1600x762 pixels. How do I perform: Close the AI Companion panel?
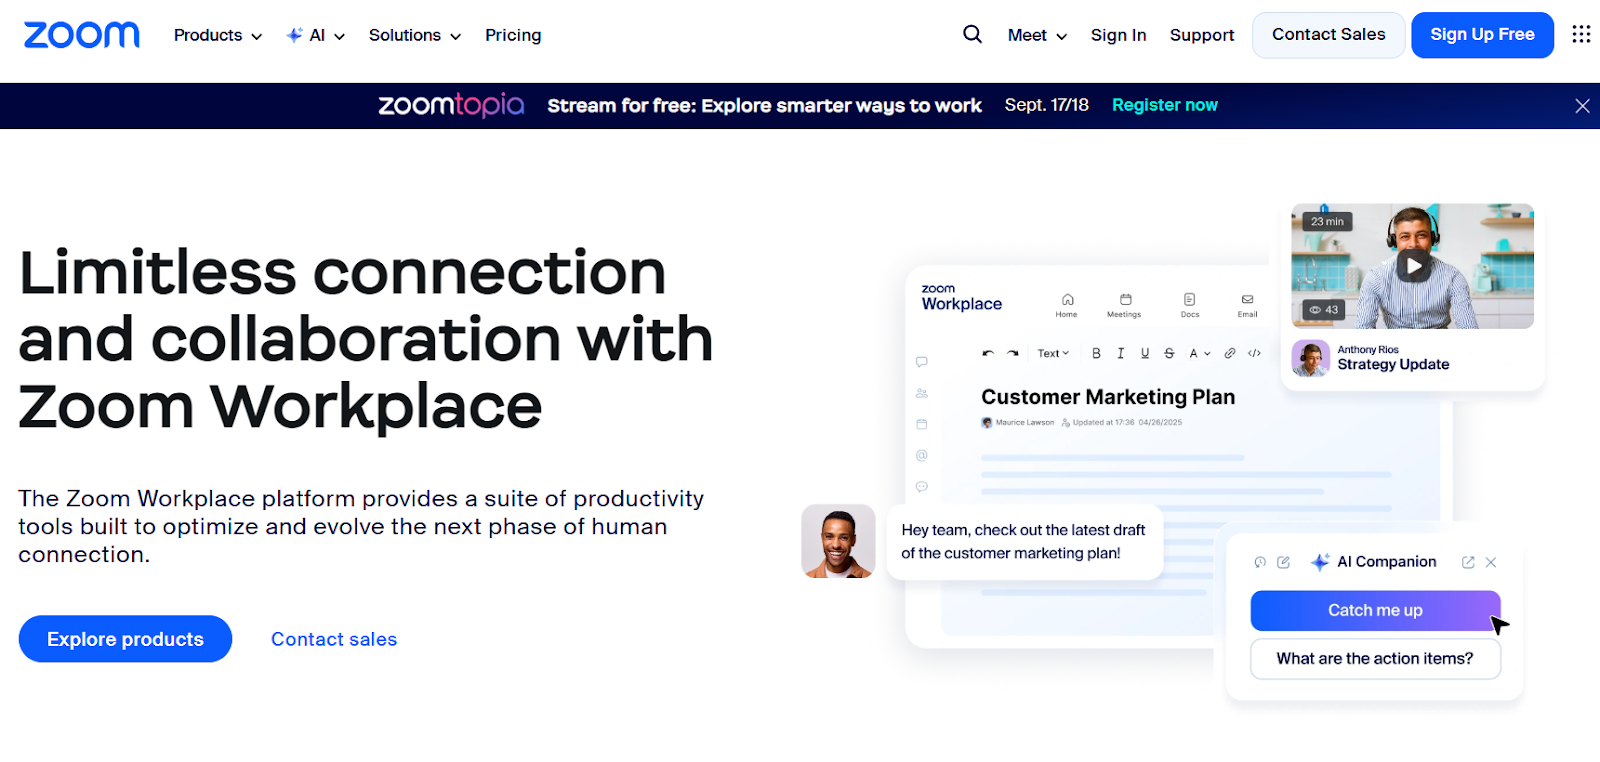(1491, 562)
